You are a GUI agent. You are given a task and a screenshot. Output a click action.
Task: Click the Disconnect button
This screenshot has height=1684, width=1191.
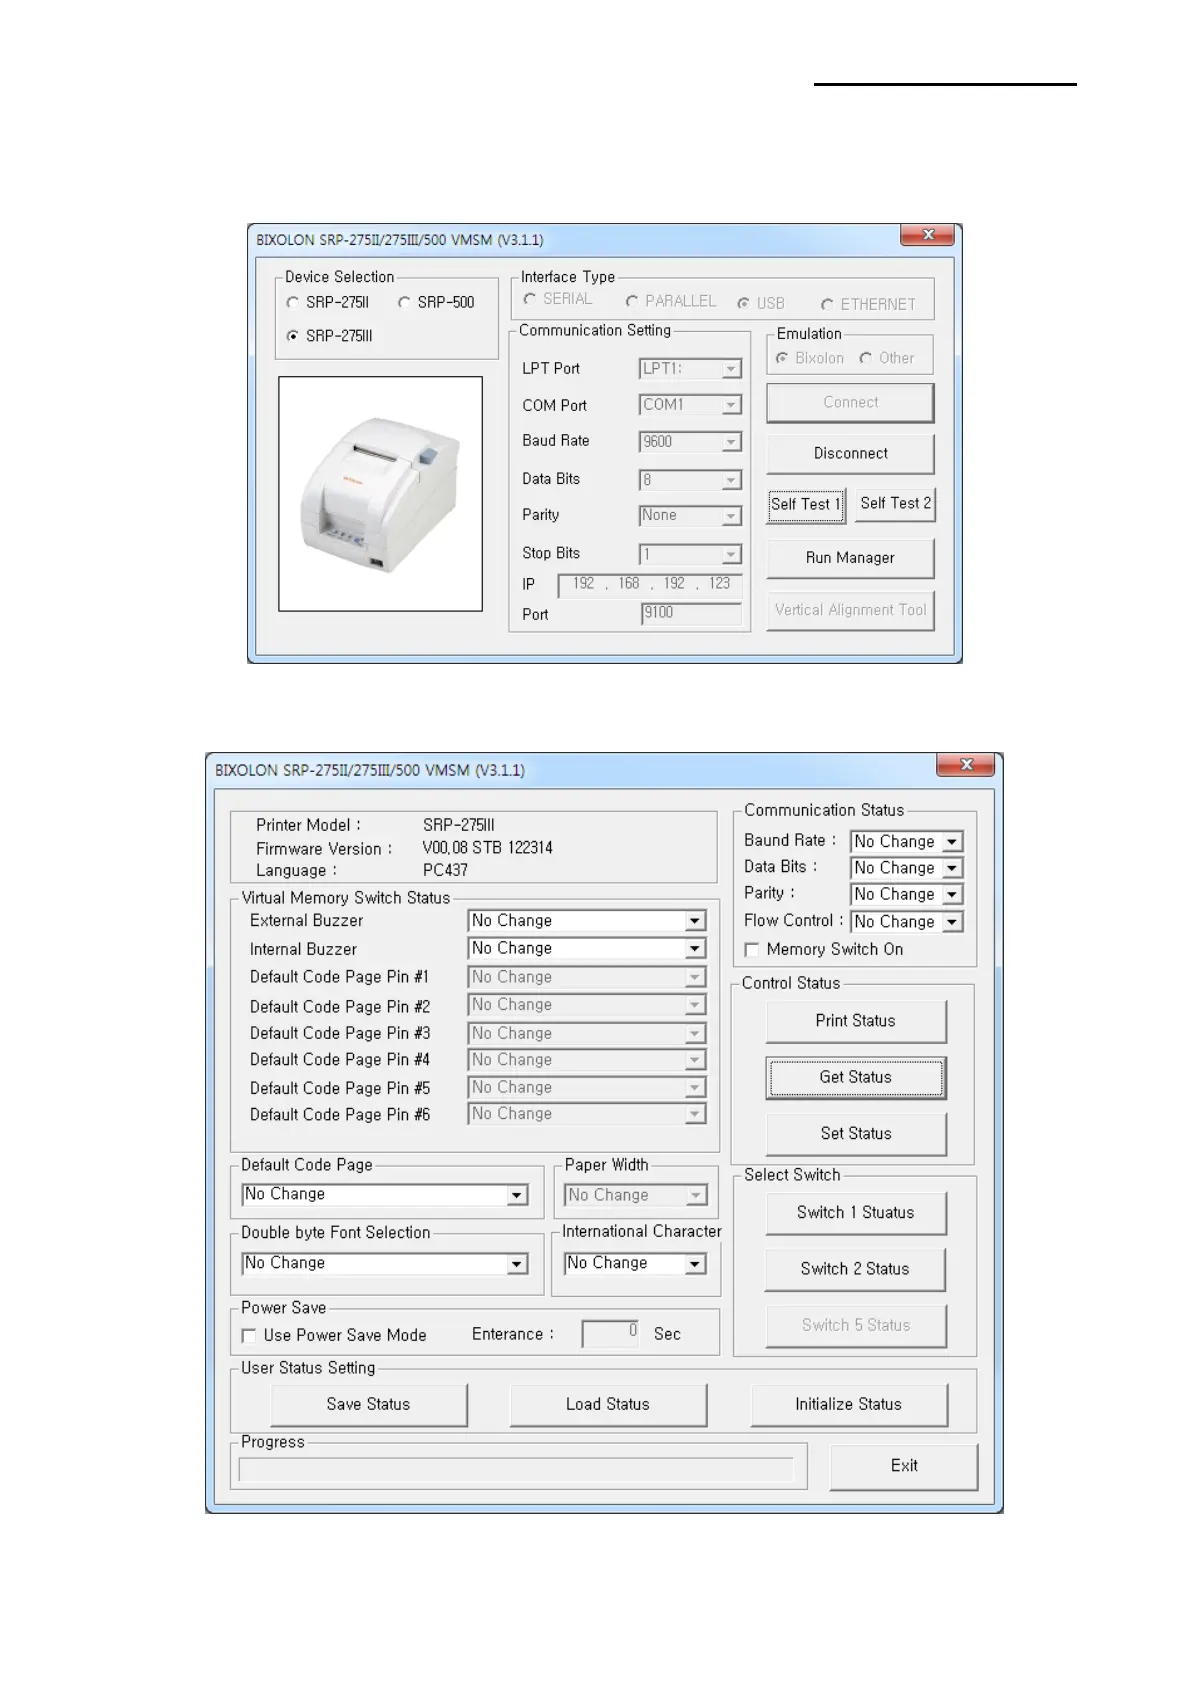coord(850,453)
